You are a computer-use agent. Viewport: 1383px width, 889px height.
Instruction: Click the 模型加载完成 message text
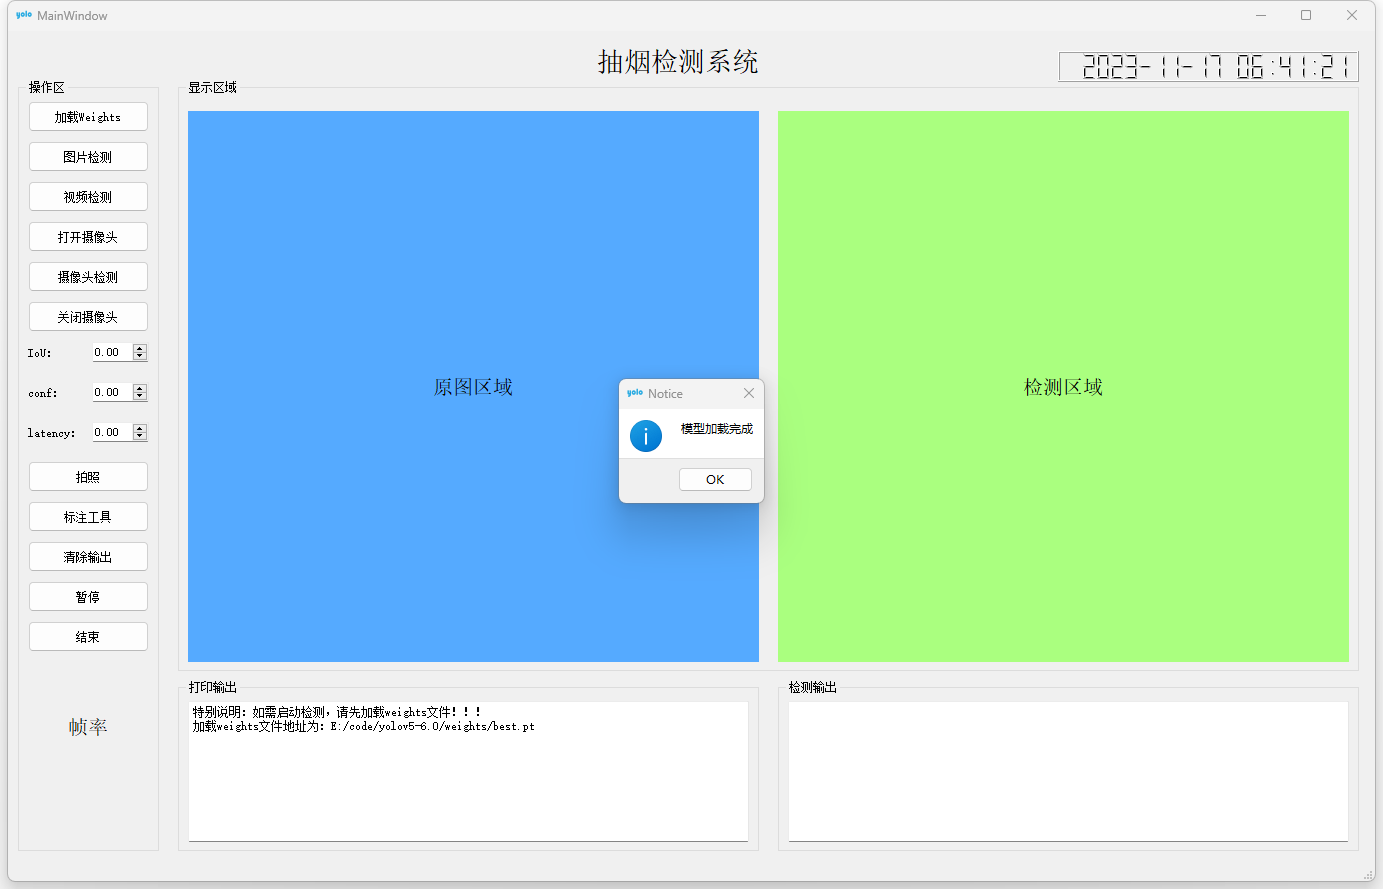coord(717,429)
